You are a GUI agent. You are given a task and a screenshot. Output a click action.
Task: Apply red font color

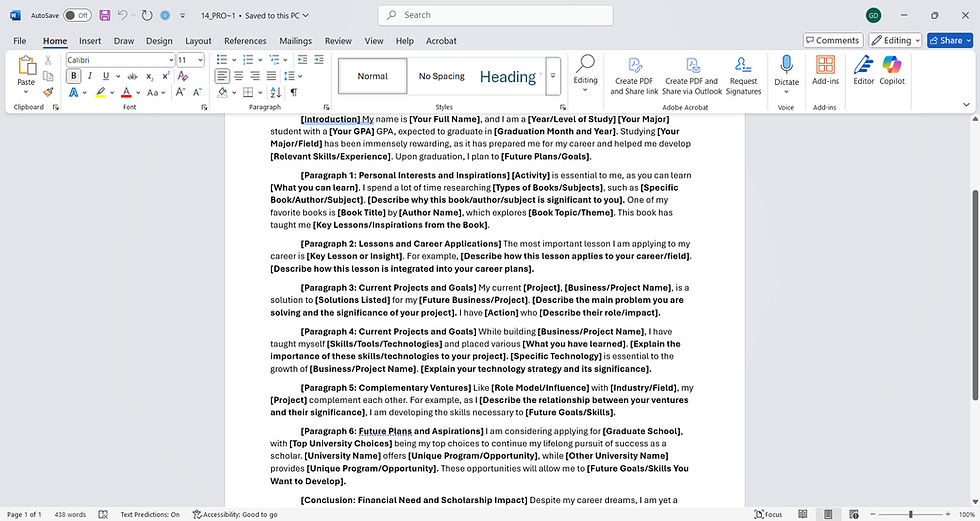click(x=126, y=92)
